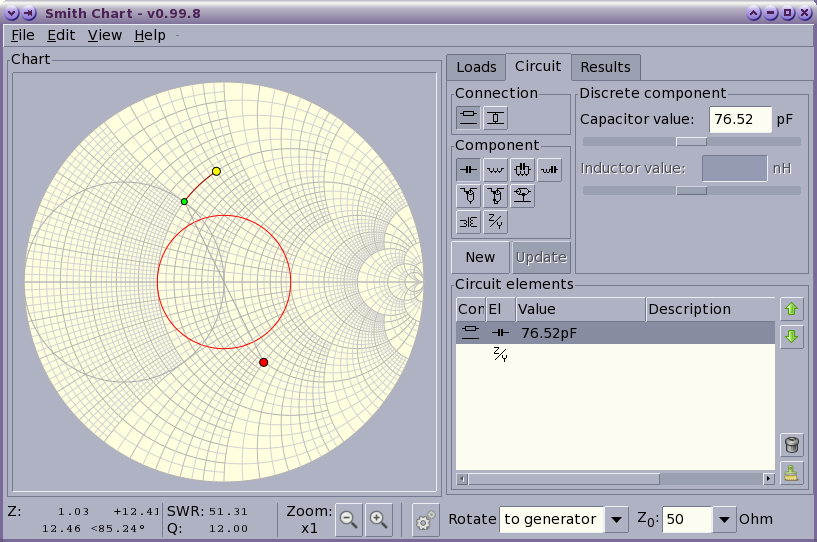Open the Help menu
The image size is (817, 542).
click(150, 35)
